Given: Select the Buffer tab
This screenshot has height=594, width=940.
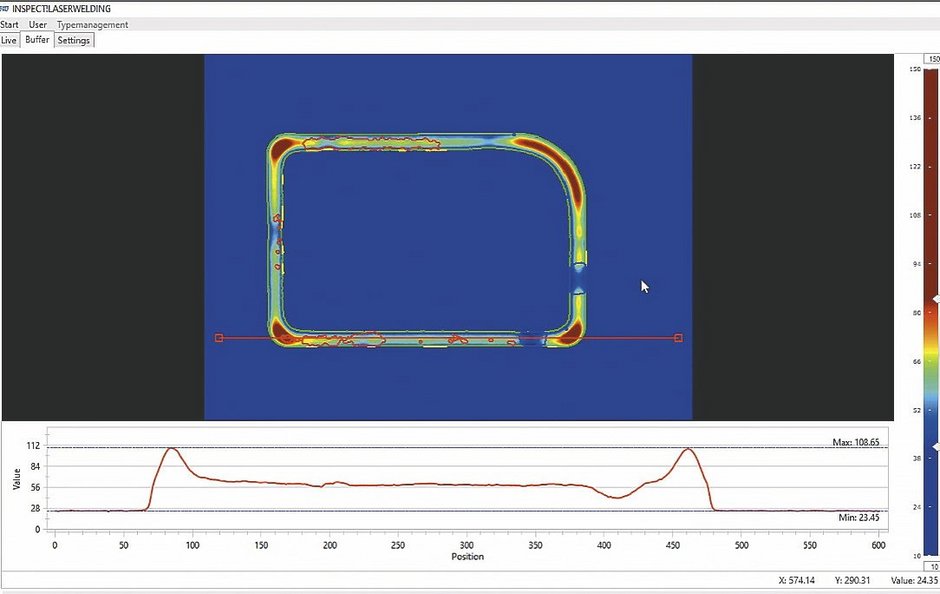Looking at the screenshot, I should click(37, 40).
